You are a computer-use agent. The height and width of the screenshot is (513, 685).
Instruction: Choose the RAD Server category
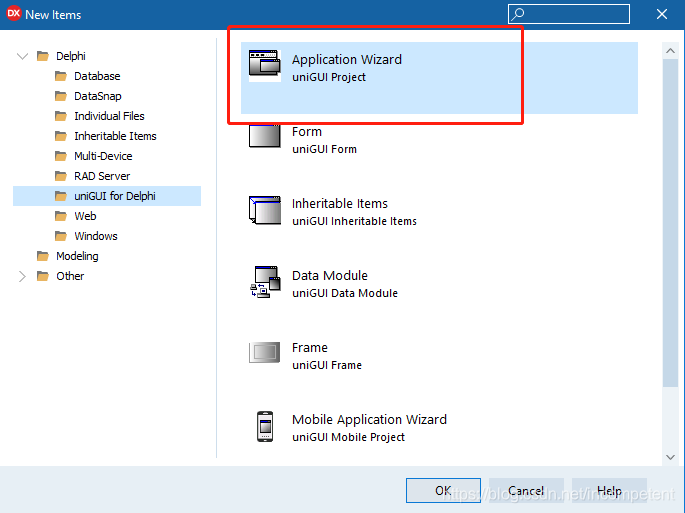(102, 176)
